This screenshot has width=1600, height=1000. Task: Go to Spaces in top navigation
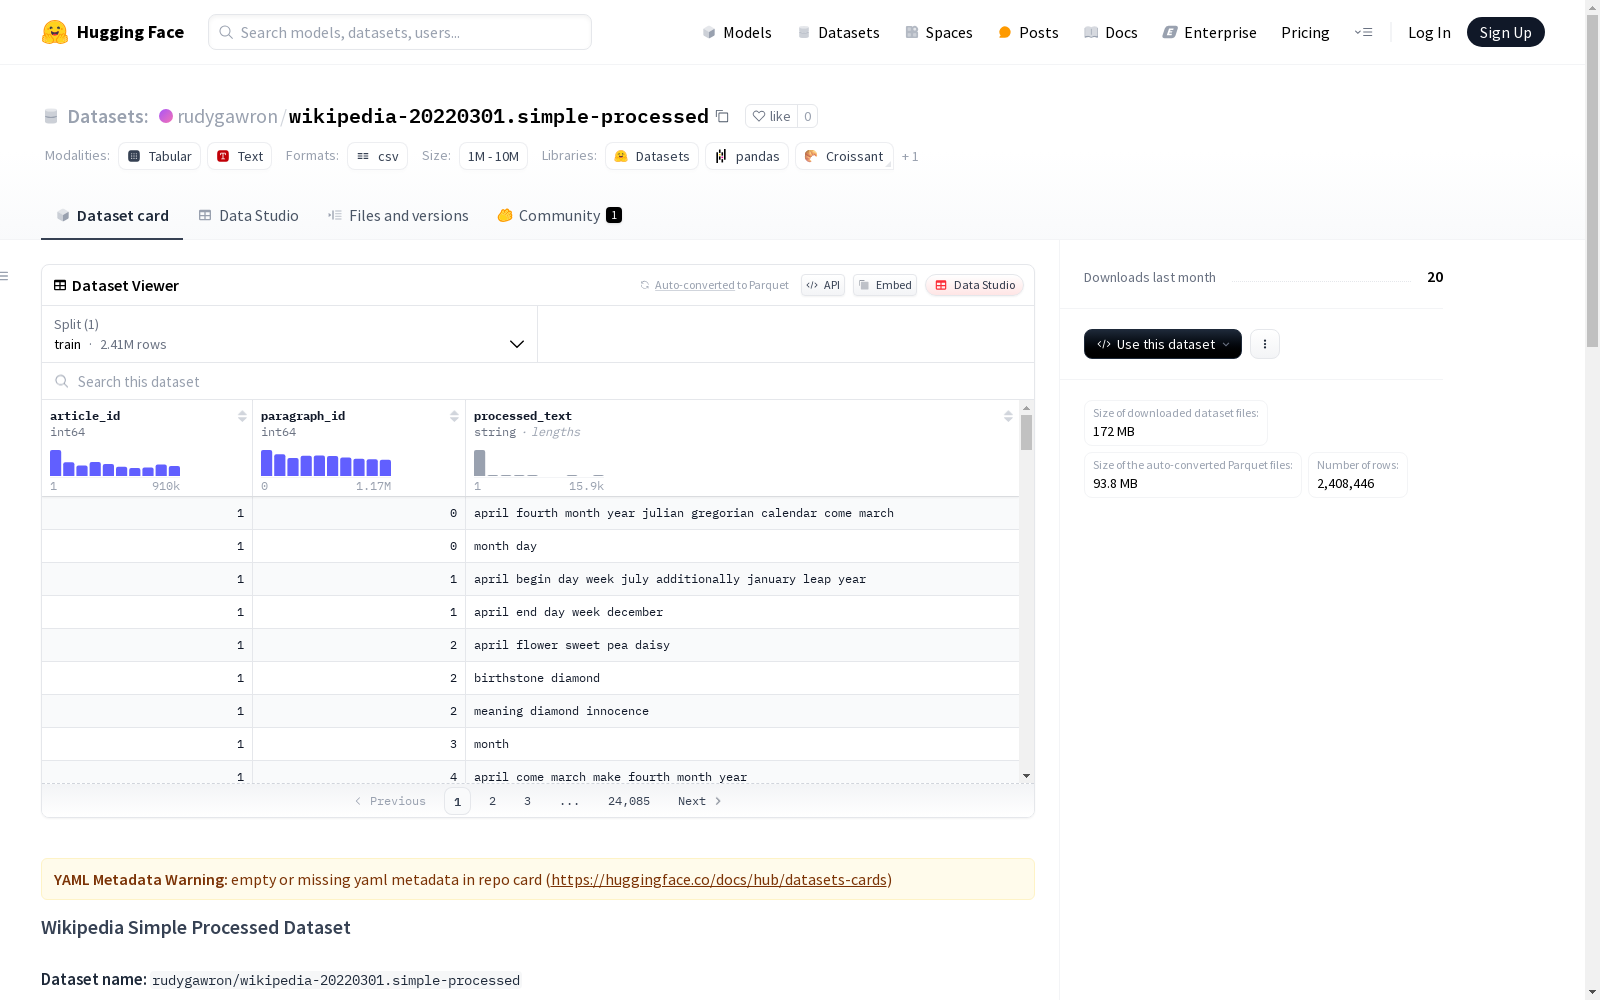coord(939,32)
